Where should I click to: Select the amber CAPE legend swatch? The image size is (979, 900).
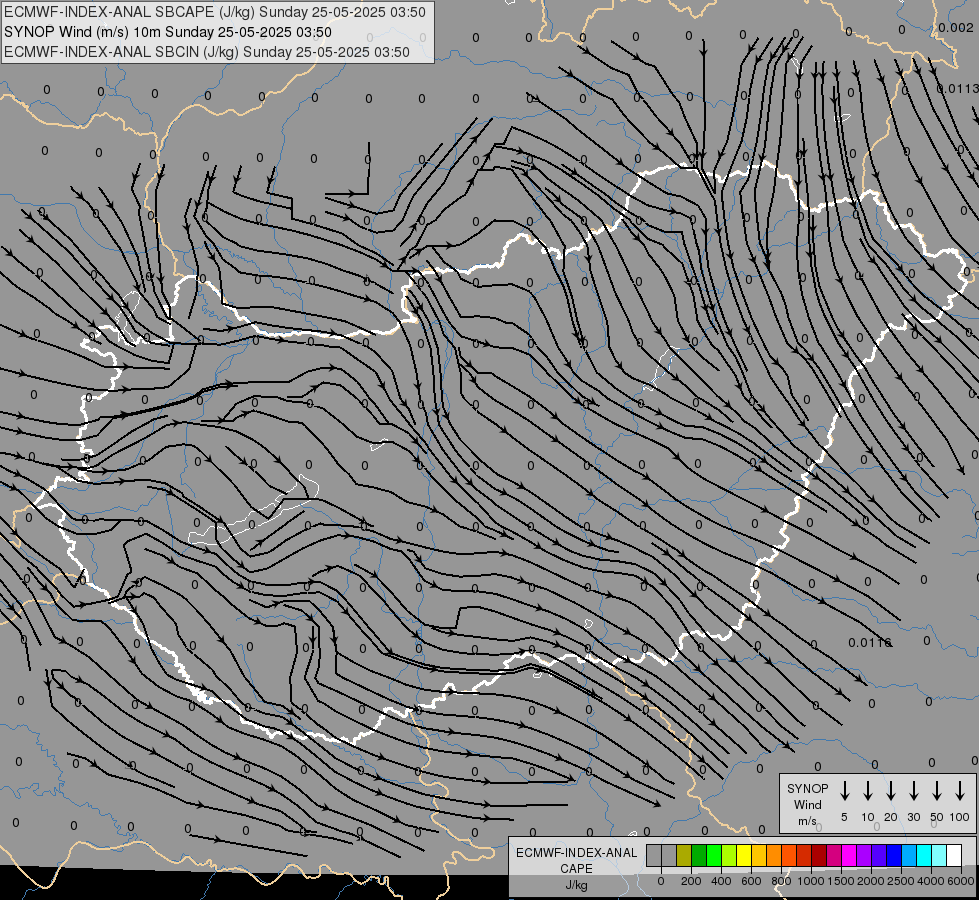759,855
